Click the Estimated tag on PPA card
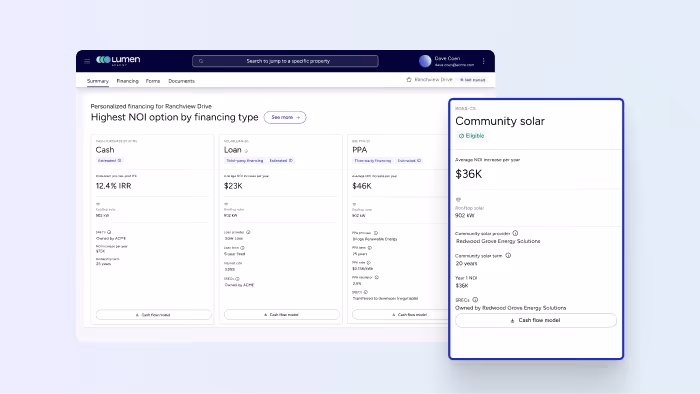The image size is (700, 394). click(x=409, y=161)
